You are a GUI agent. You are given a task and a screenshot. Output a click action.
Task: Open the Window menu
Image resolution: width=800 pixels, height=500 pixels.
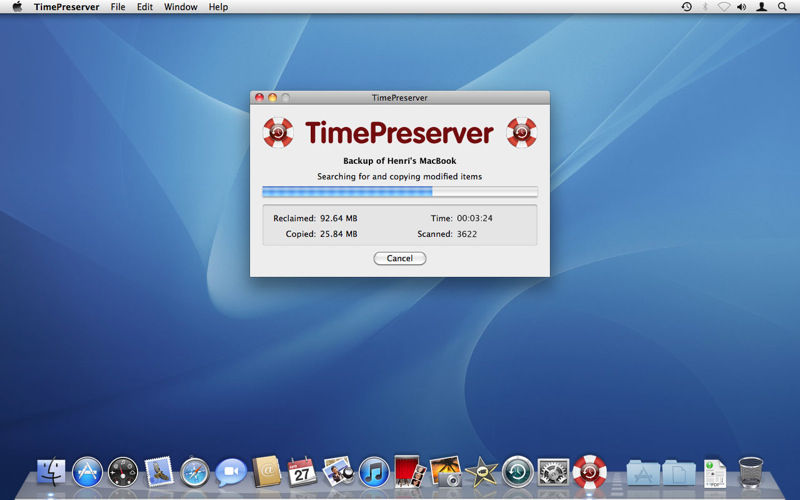181,7
